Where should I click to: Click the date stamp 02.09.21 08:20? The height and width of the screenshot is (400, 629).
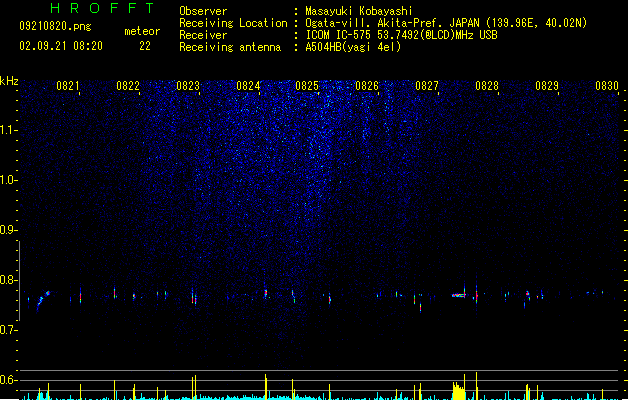pos(61,46)
